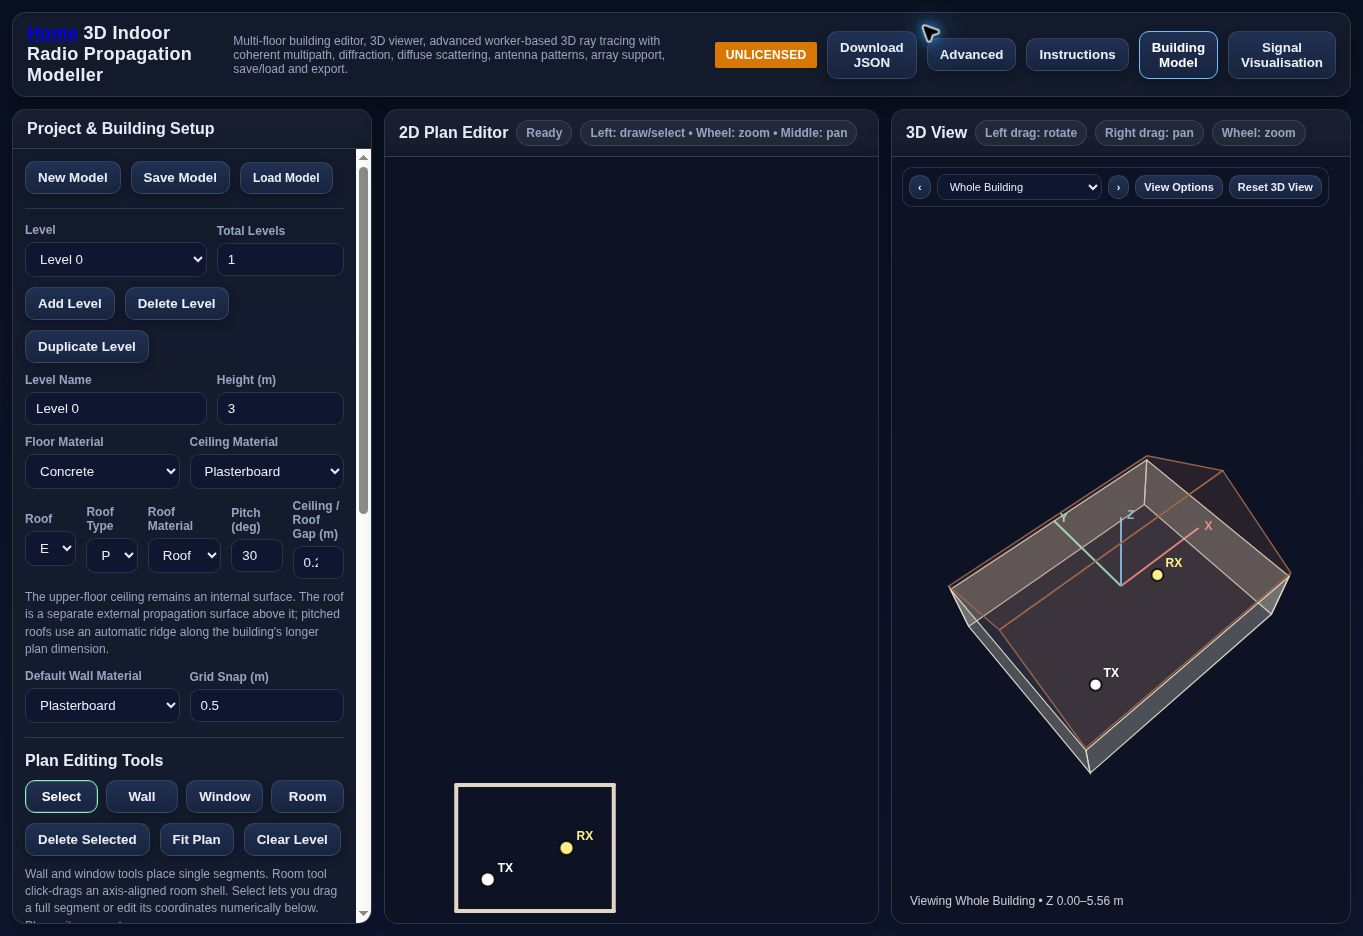This screenshot has width=1363, height=936.
Task: Open the Roof Material dropdown
Action: tap(184, 555)
